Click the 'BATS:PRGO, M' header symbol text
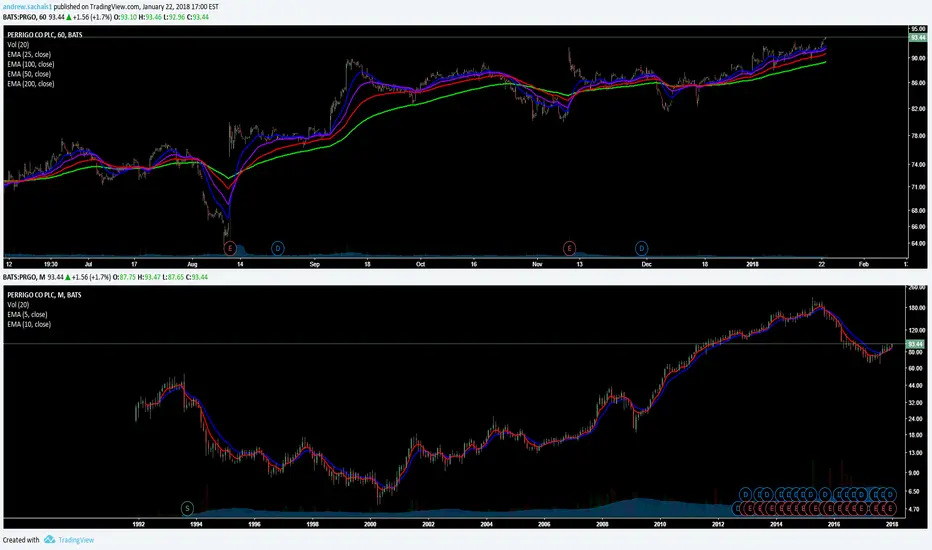 [x=24, y=277]
